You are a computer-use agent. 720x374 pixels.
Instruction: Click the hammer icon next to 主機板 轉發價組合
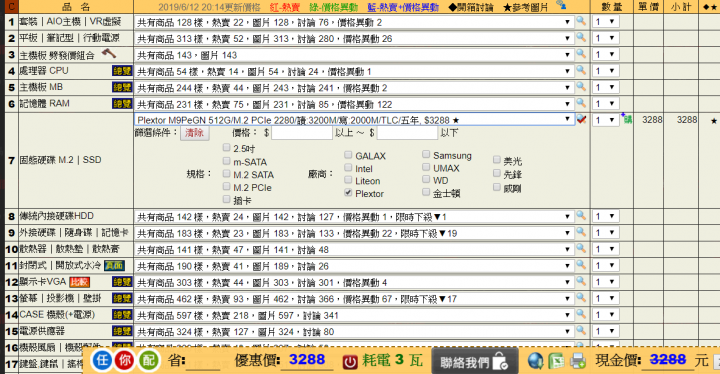click(109, 53)
